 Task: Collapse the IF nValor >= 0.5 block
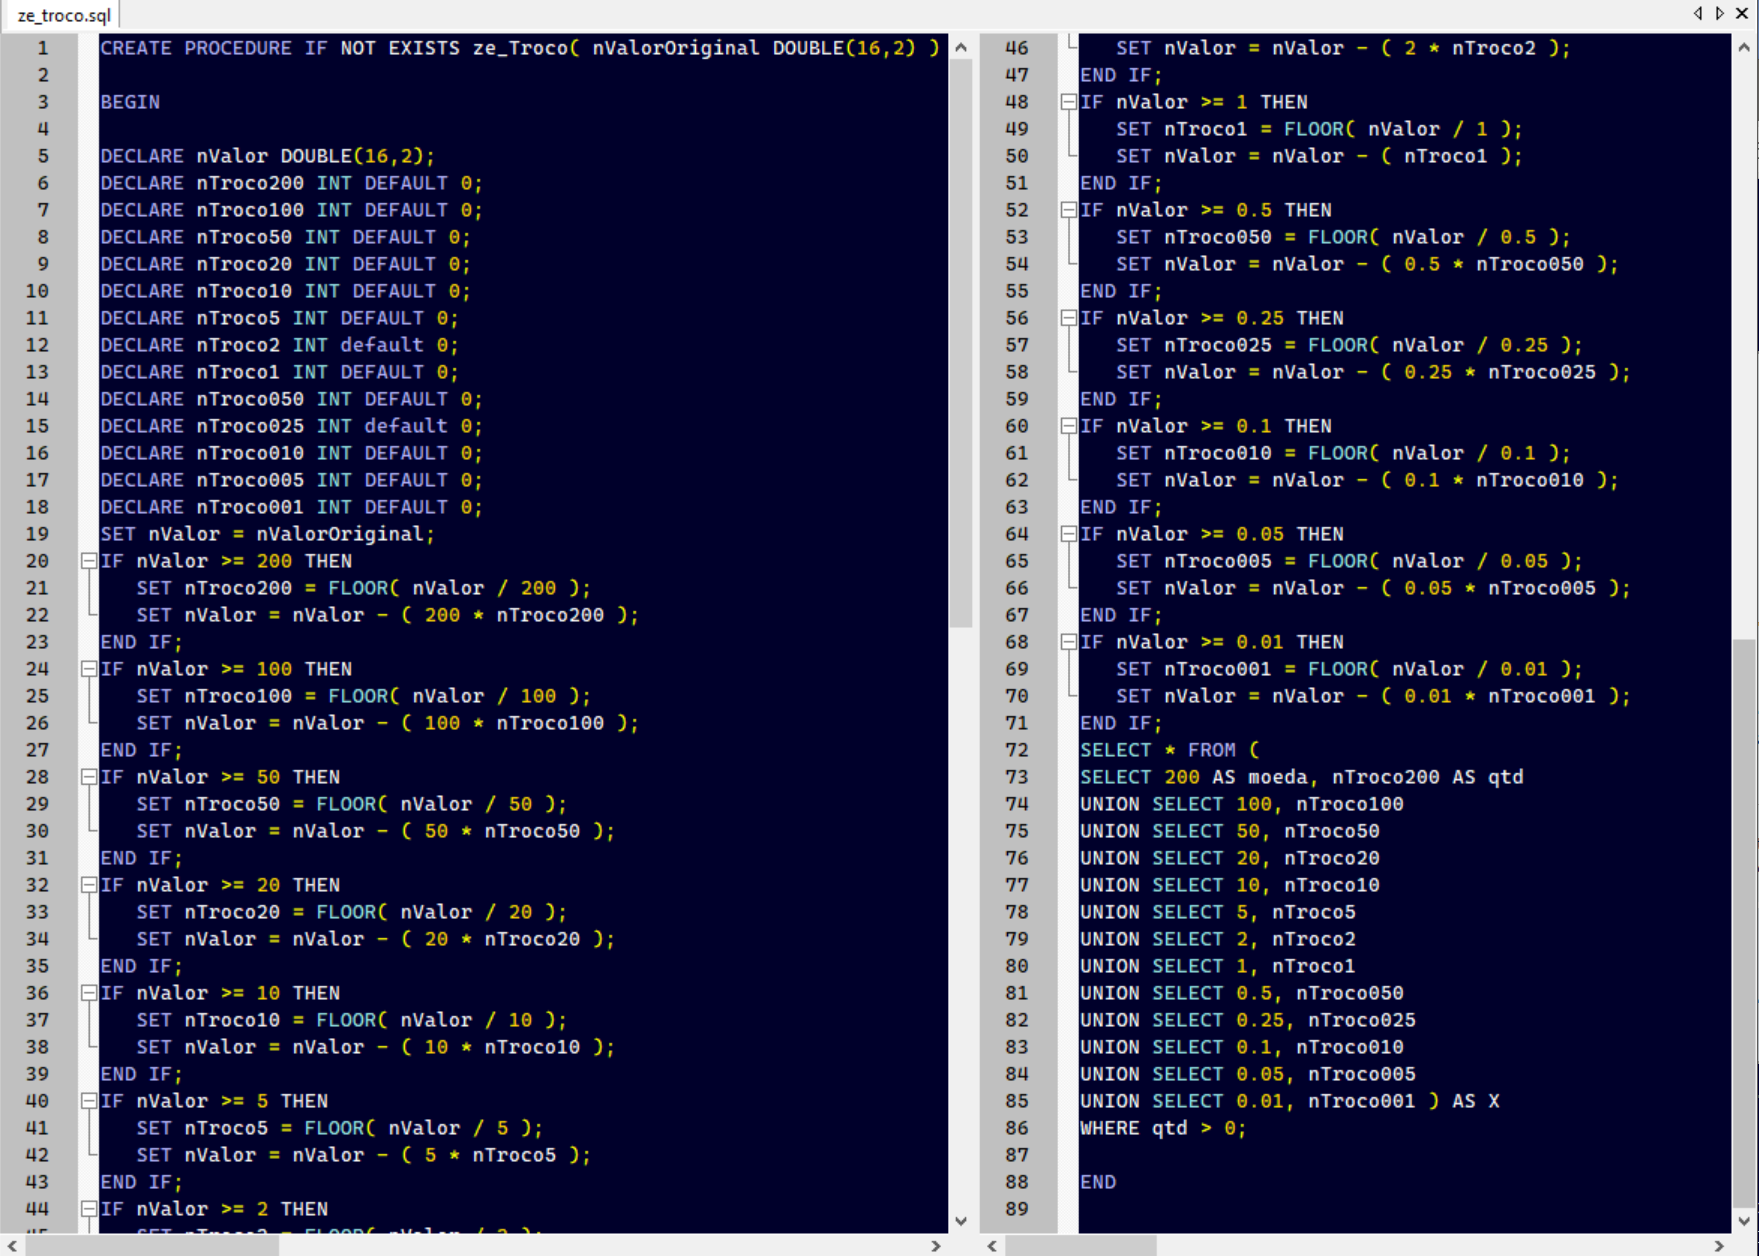tap(1068, 210)
